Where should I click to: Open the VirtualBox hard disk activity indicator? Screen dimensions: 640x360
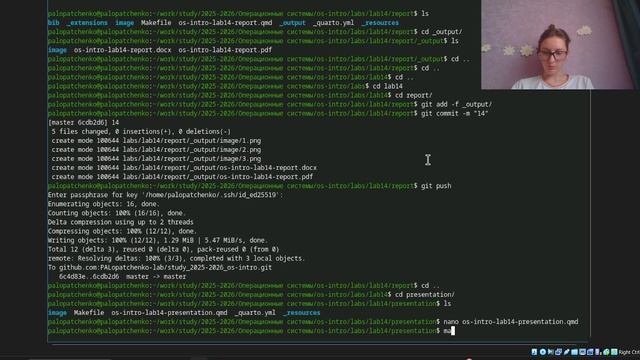(x=534, y=352)
